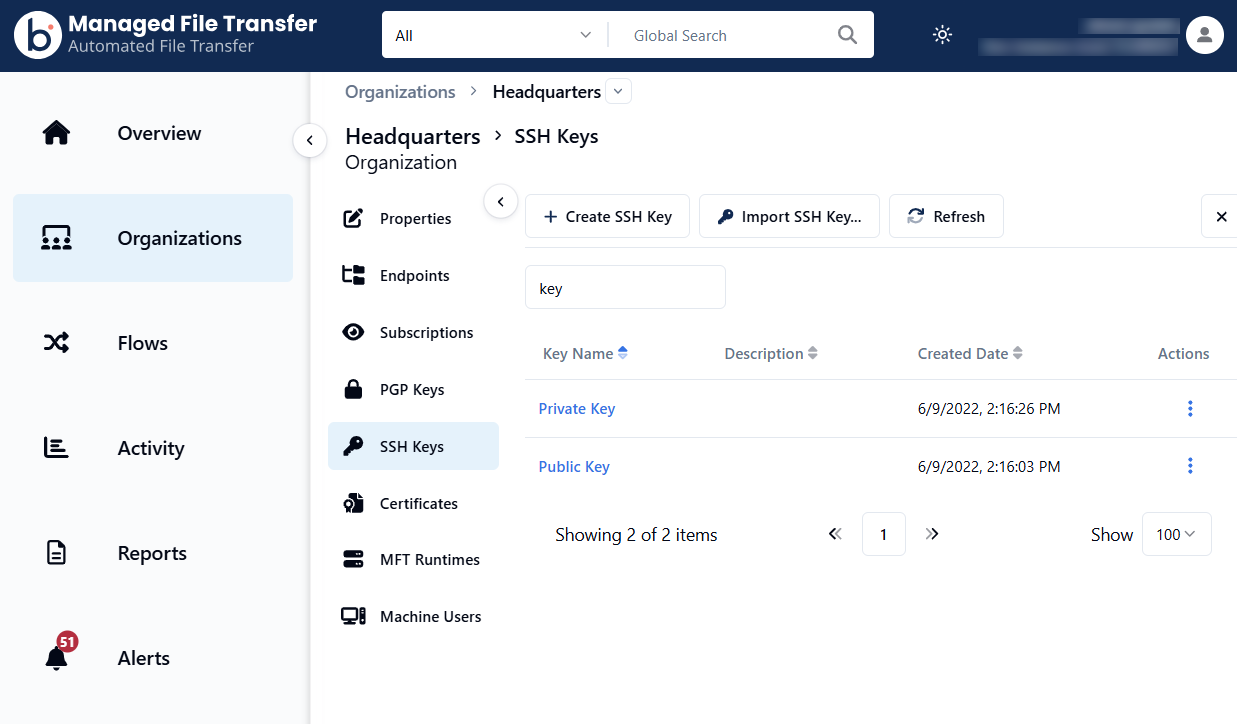Sort by Key Name column
Screen dimensions: 1237x724
[585, 353]
